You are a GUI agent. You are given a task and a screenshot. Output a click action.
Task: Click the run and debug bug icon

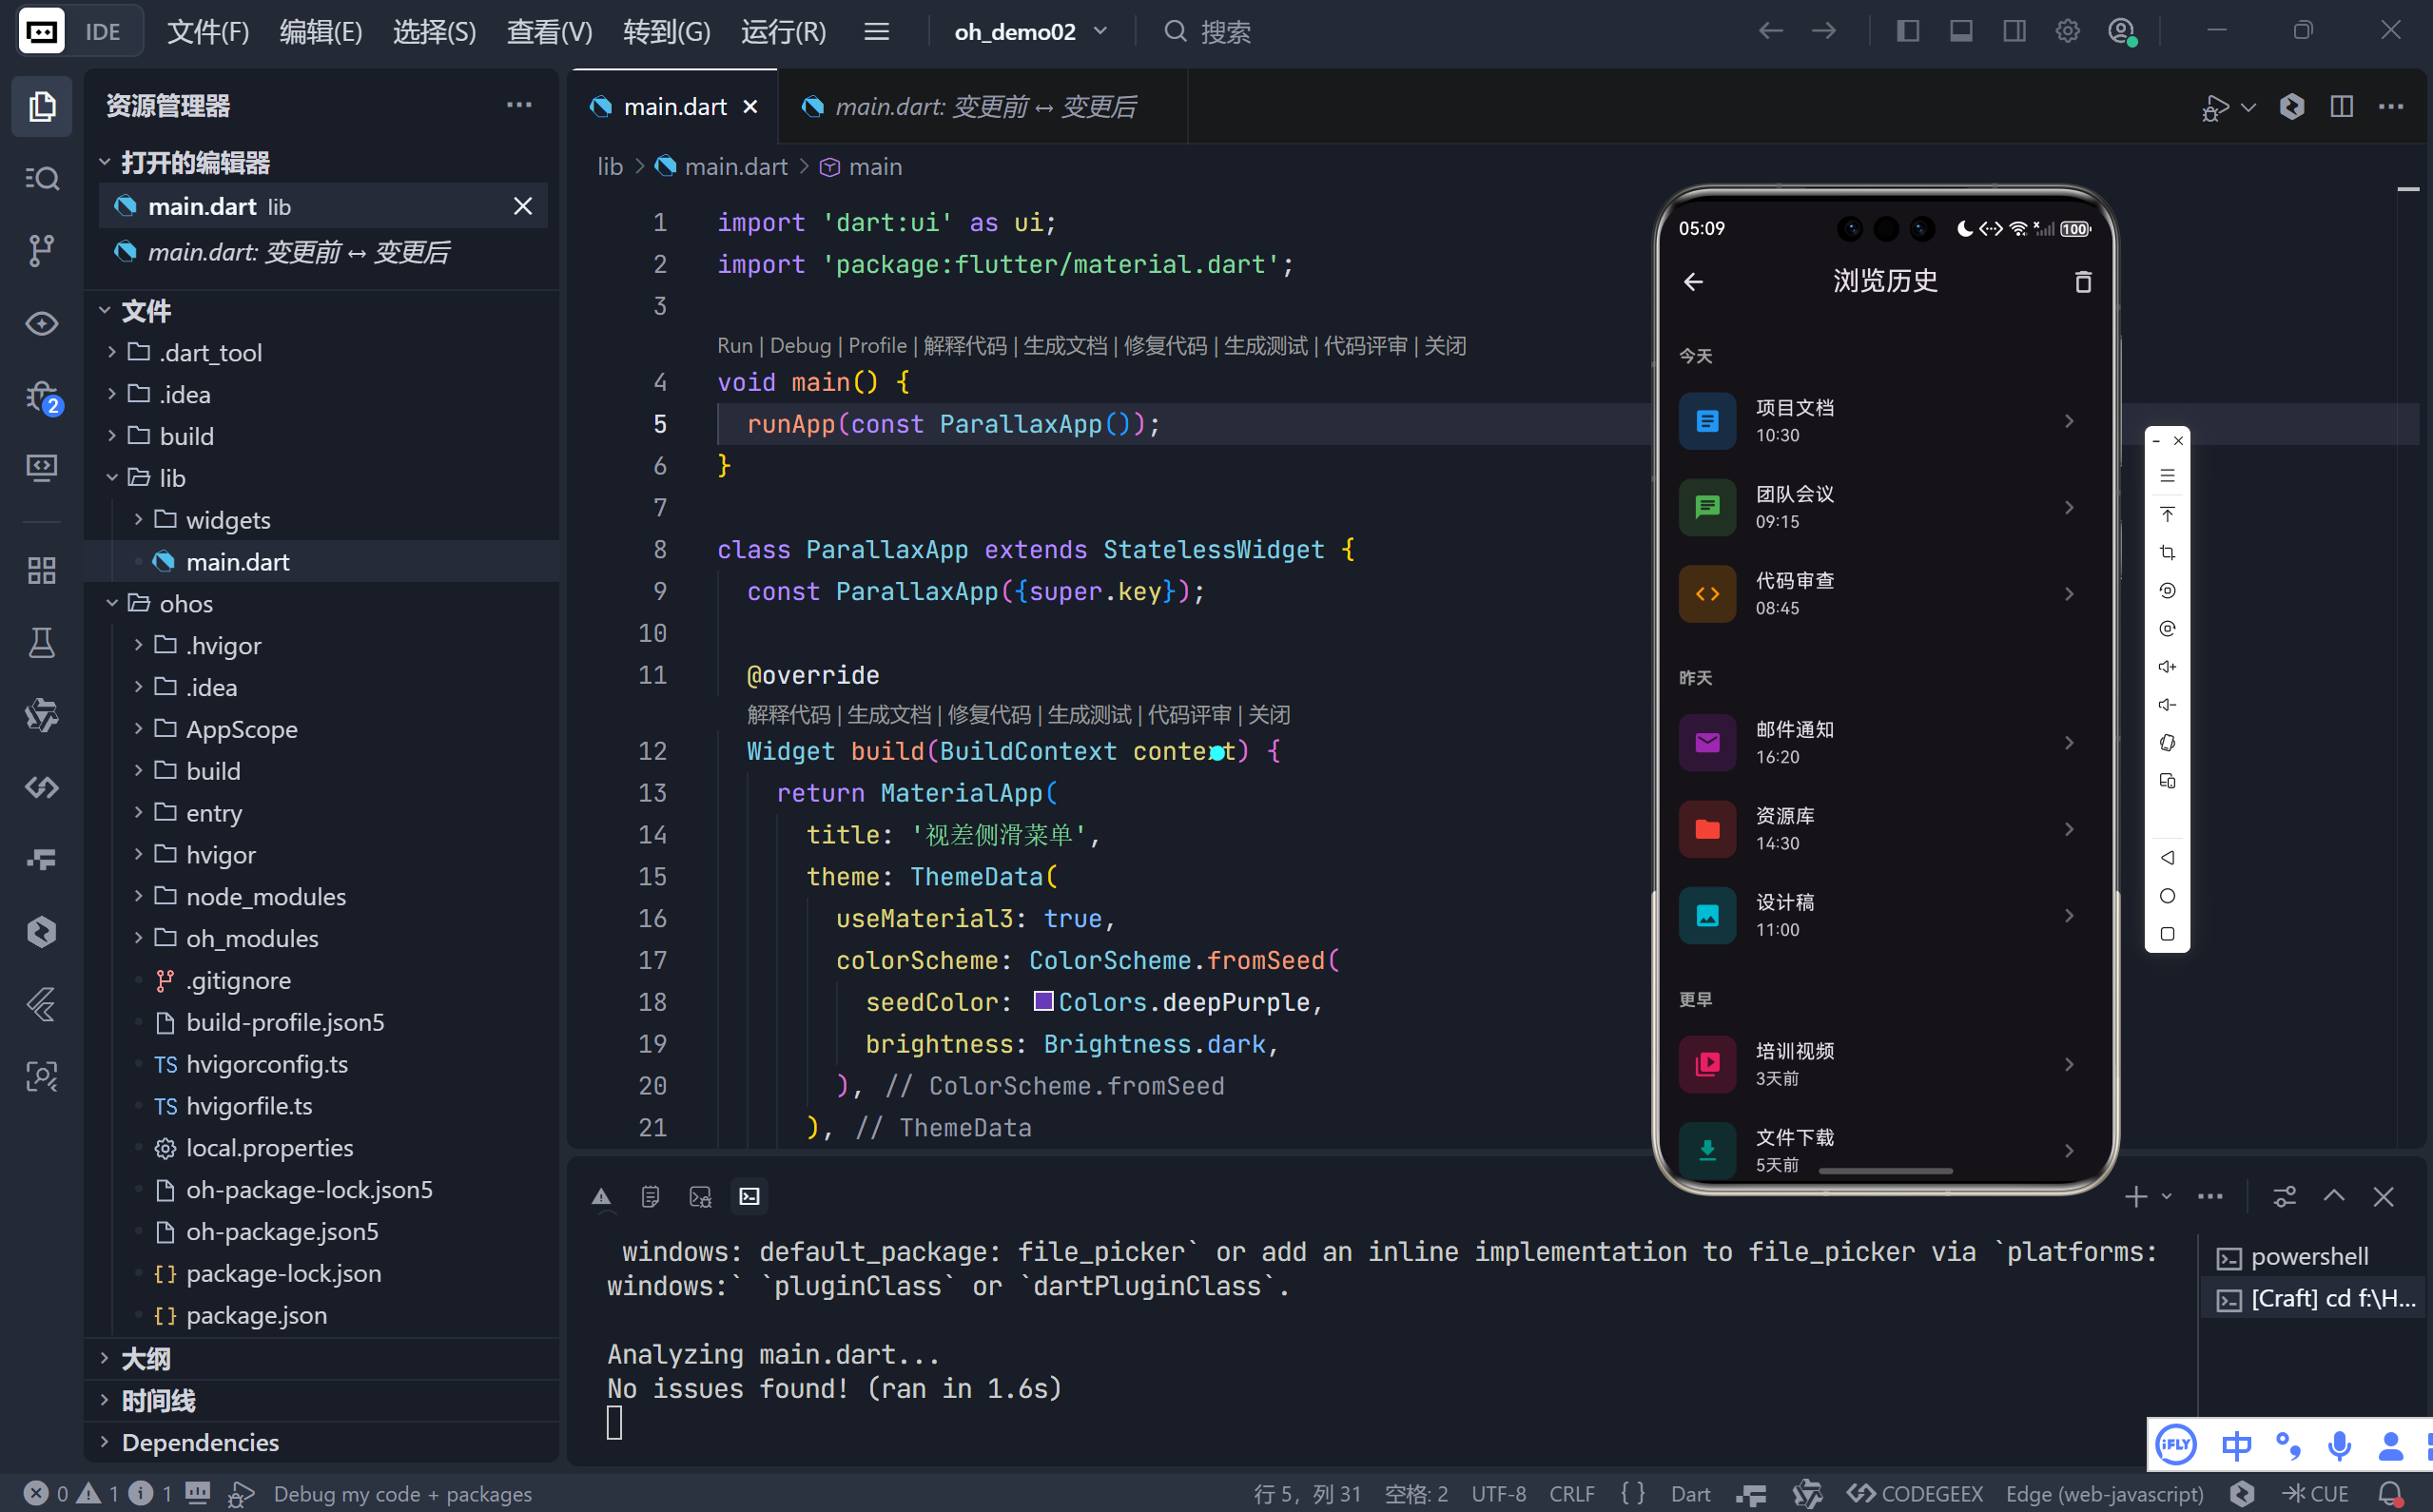41,397
